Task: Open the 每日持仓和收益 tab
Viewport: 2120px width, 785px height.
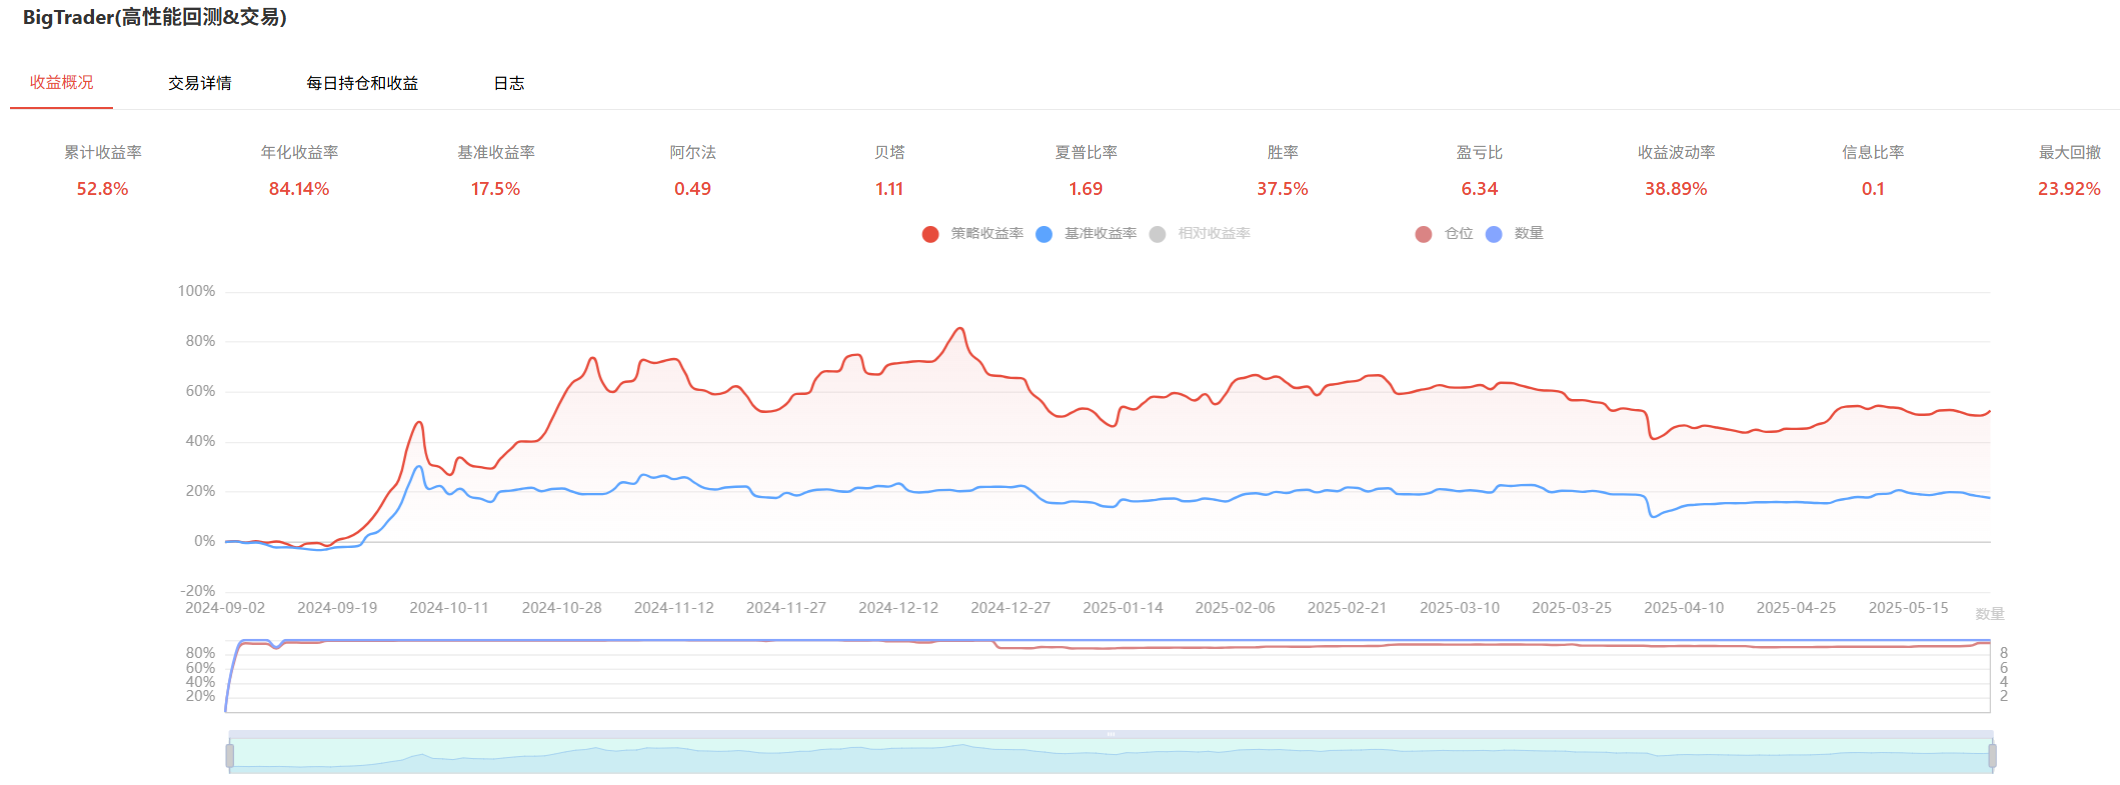Action: coord(362,83)
